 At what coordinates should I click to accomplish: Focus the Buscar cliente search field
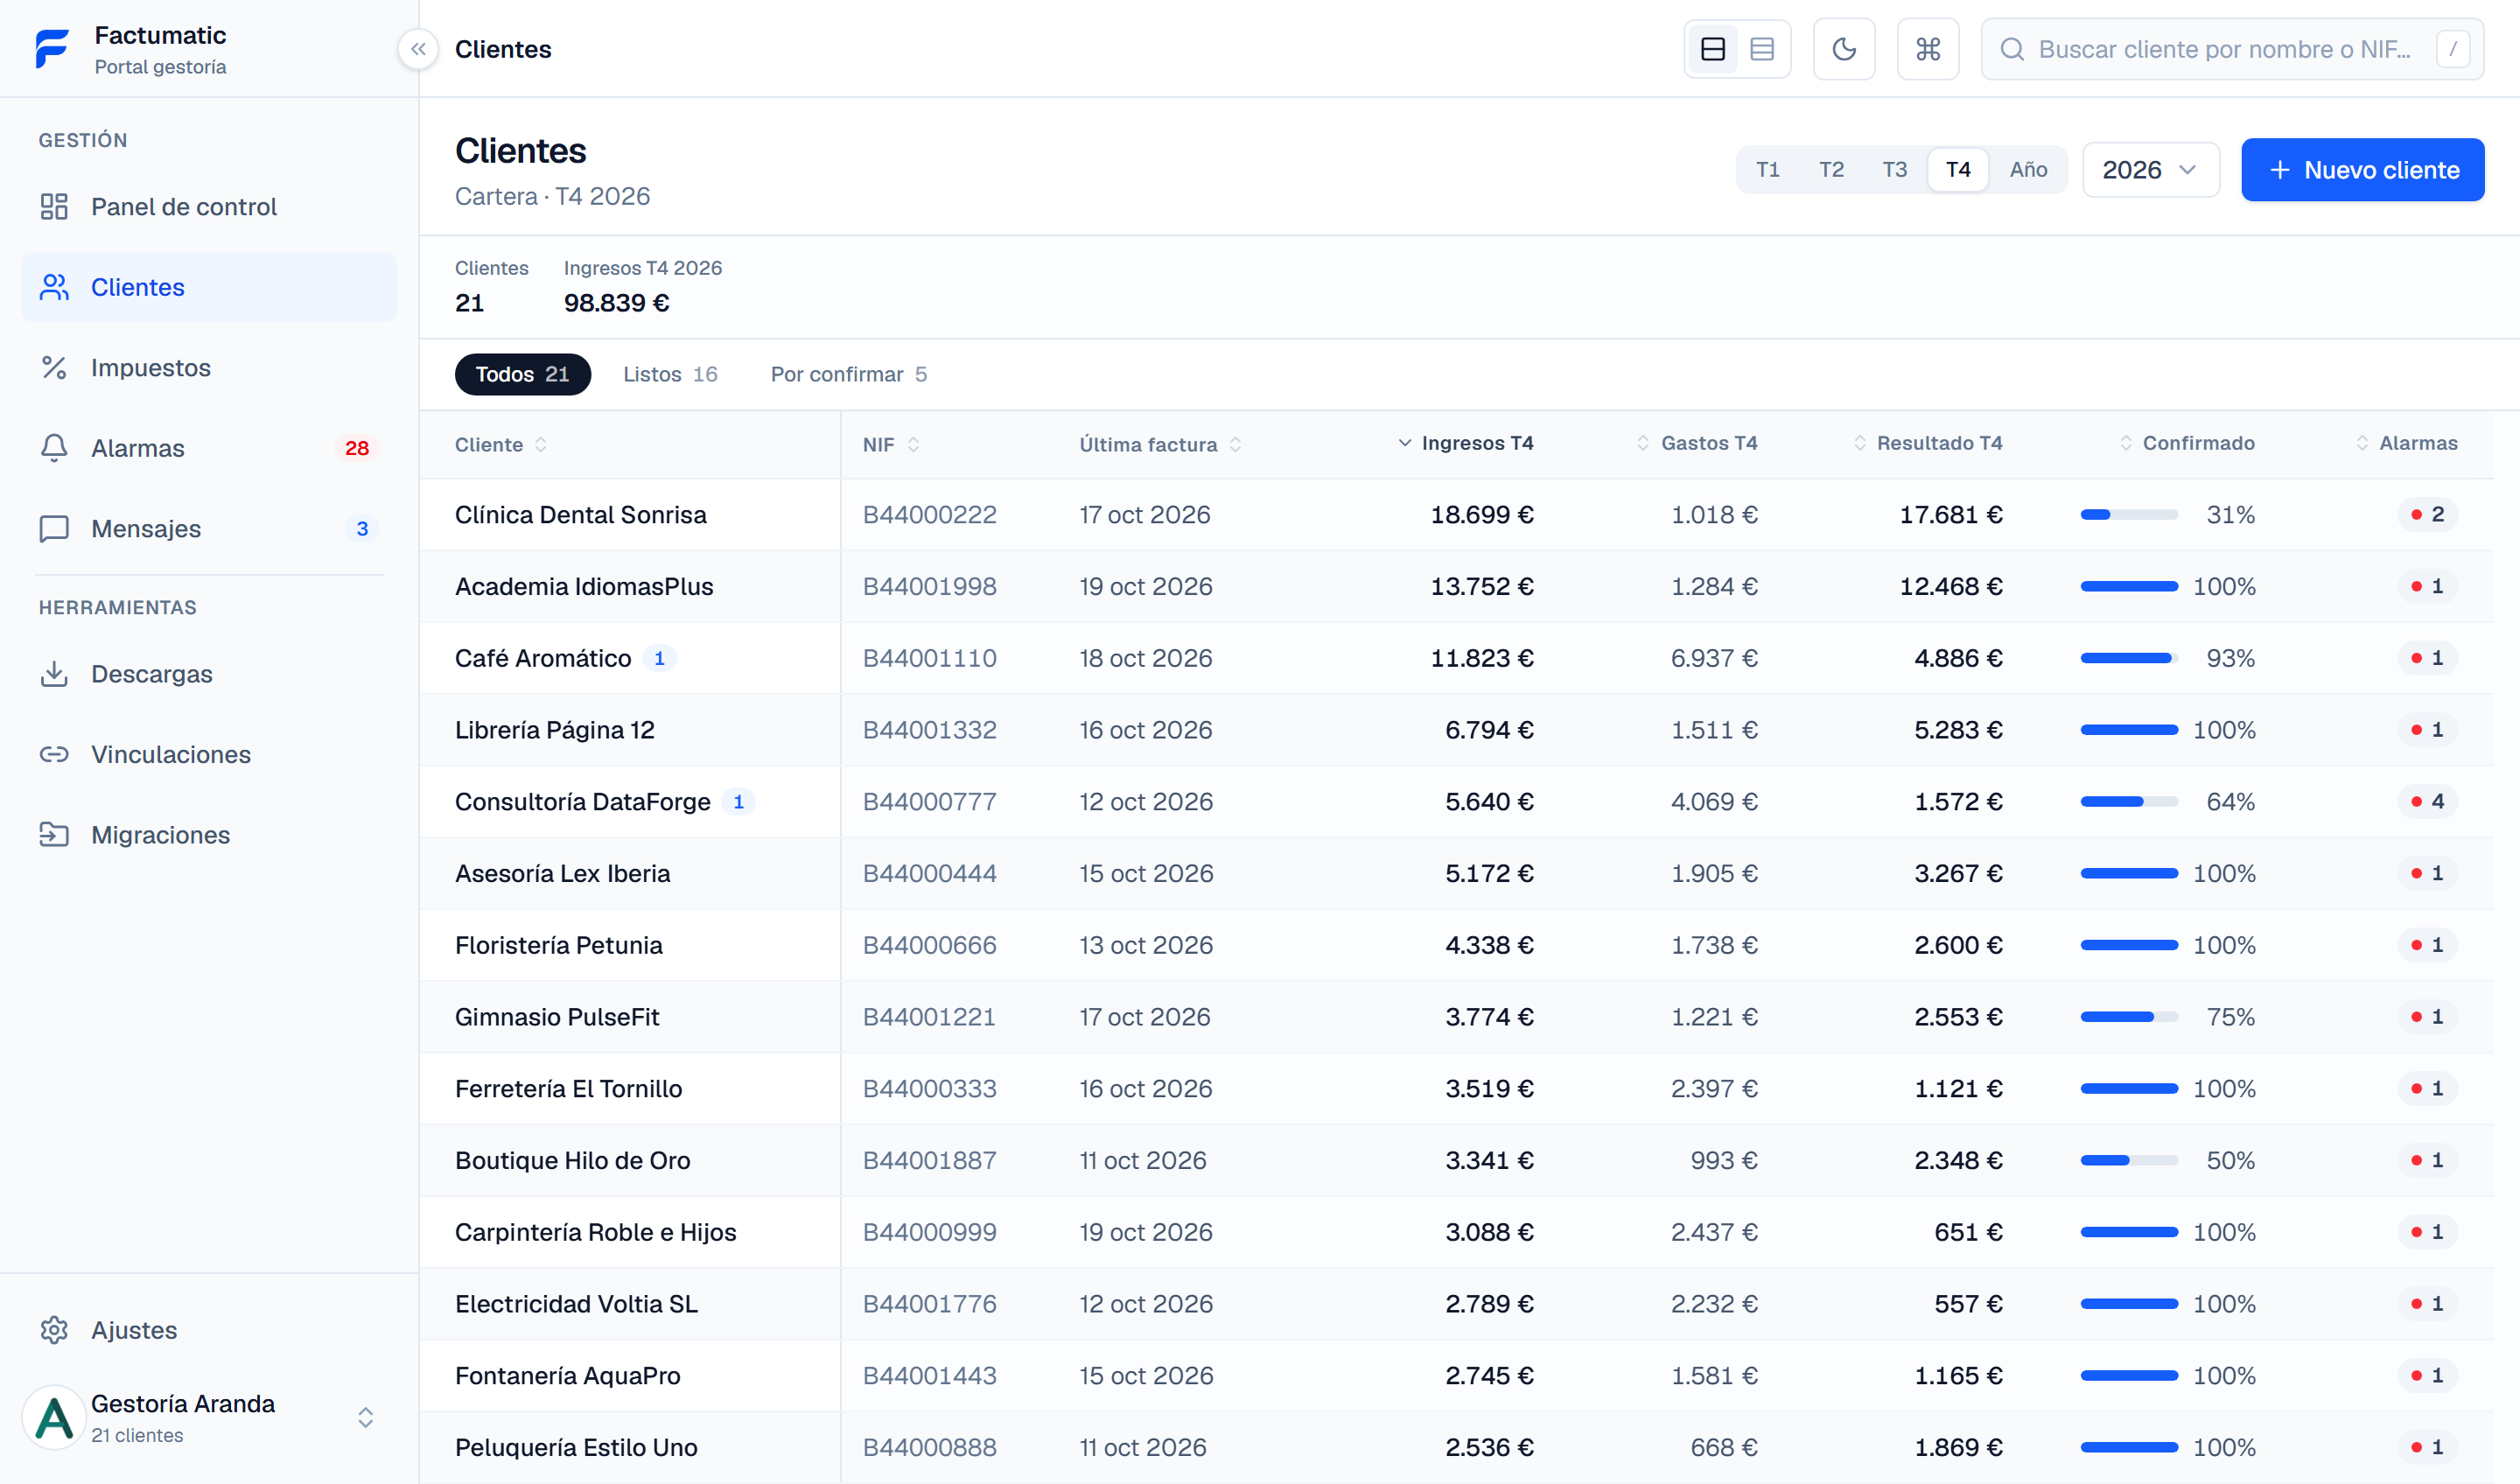2232,49
